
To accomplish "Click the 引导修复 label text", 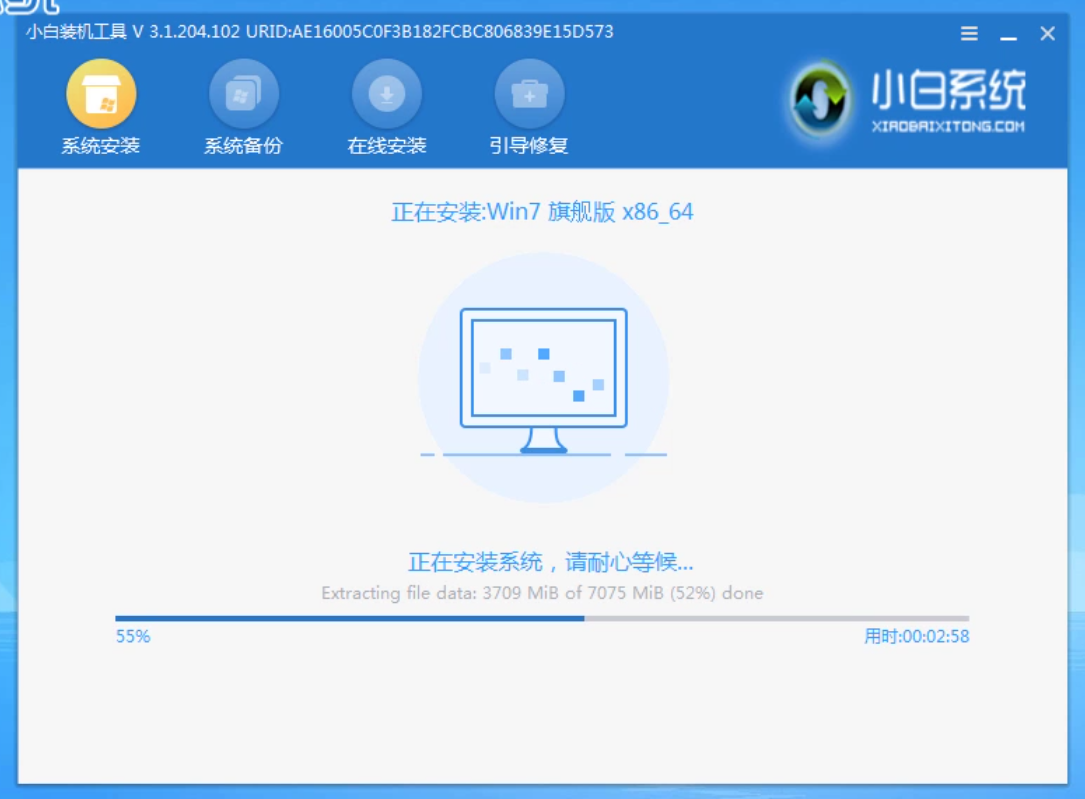I will click(x=528, y=145).
